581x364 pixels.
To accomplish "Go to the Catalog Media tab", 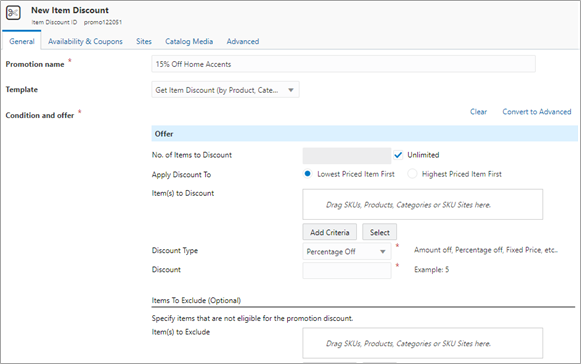I will [x=189, y=42].
